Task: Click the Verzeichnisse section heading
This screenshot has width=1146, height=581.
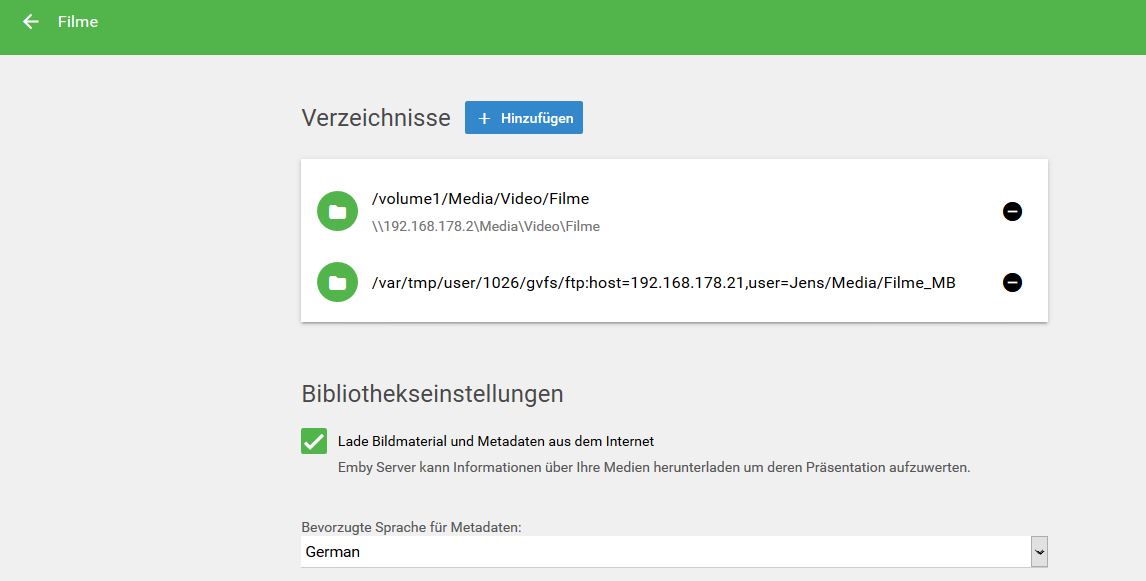Action: click(376, 118)
